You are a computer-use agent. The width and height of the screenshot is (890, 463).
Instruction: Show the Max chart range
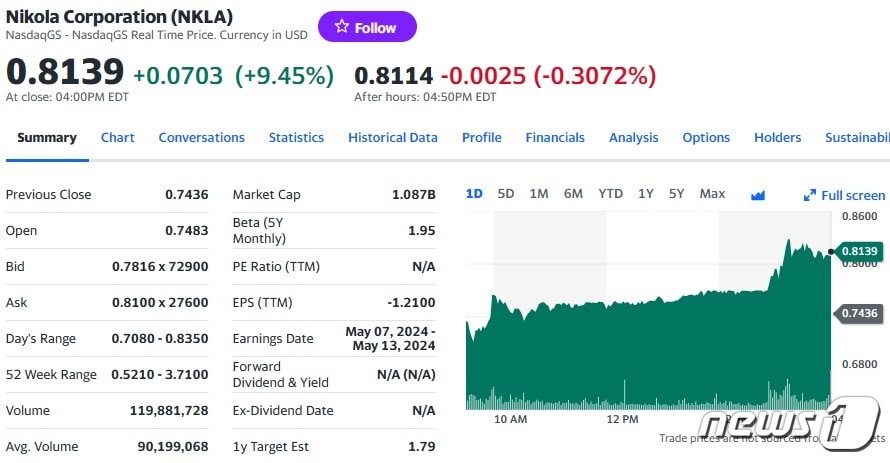[712, 194]
